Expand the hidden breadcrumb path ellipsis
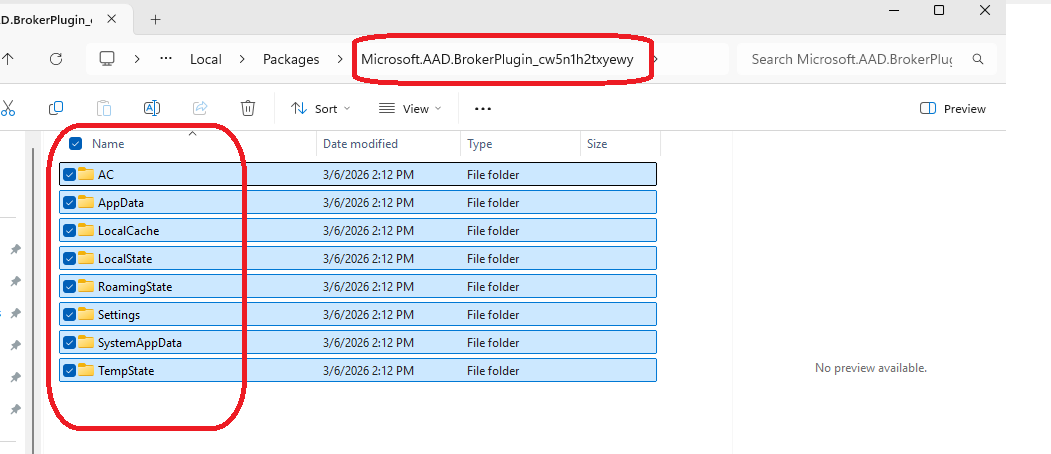This screenshot has width=1051, height=454. coord(166,59)
